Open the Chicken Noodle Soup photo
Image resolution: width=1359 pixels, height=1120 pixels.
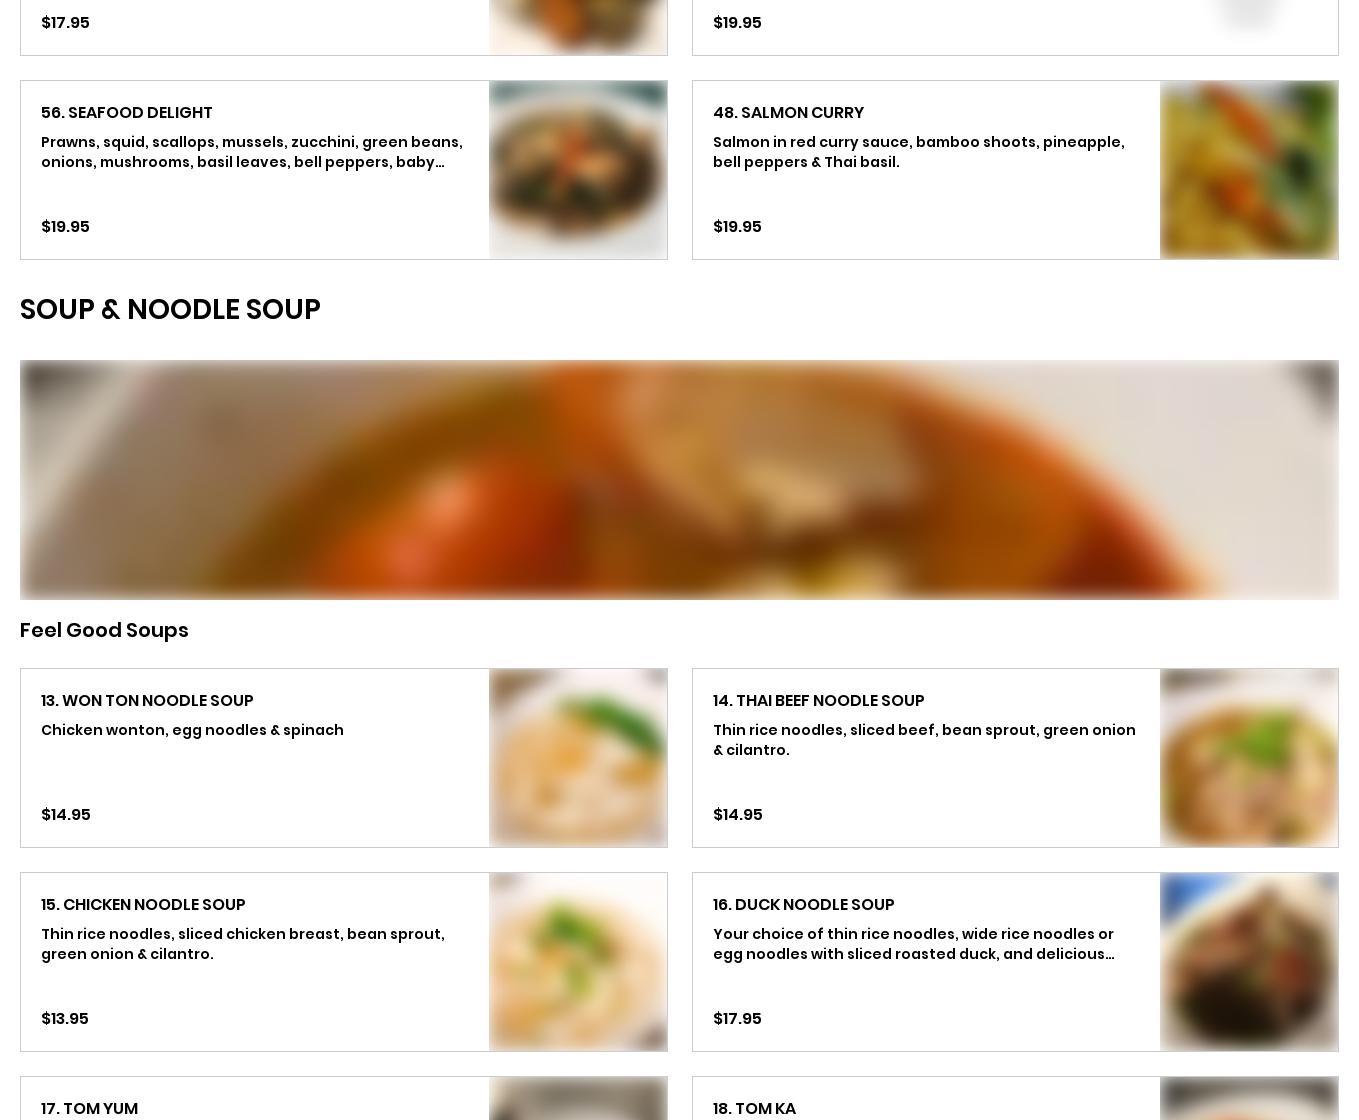click(x=578, y=962)
